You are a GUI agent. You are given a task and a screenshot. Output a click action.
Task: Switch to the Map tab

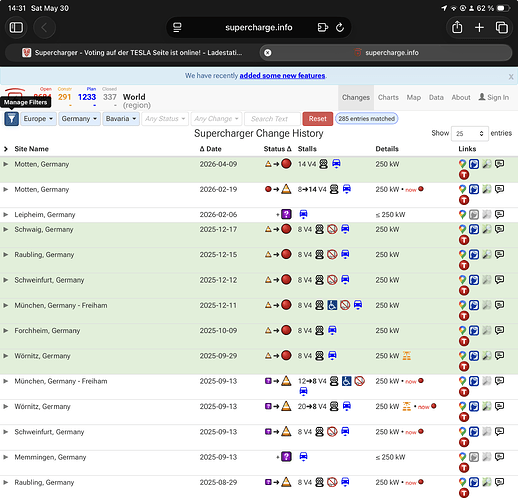413,97
